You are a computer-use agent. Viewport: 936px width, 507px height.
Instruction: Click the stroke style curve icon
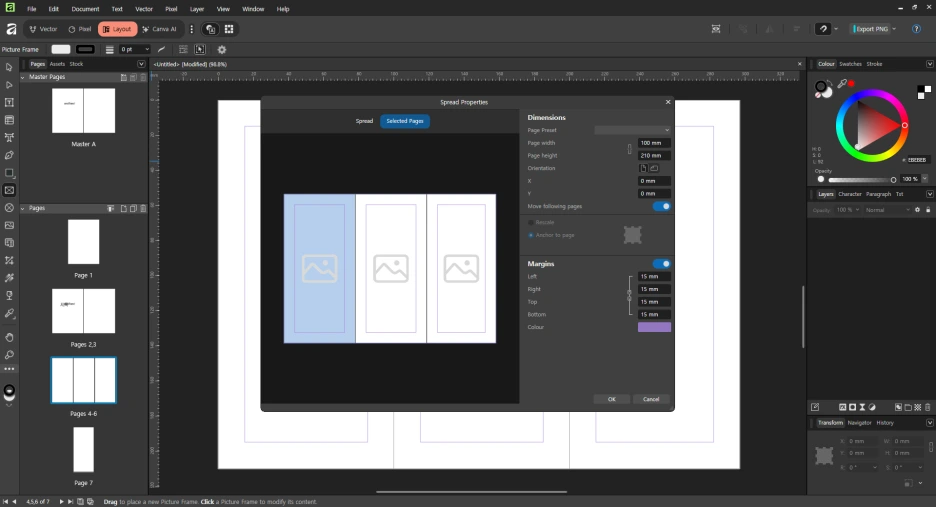tap(161, 50)
